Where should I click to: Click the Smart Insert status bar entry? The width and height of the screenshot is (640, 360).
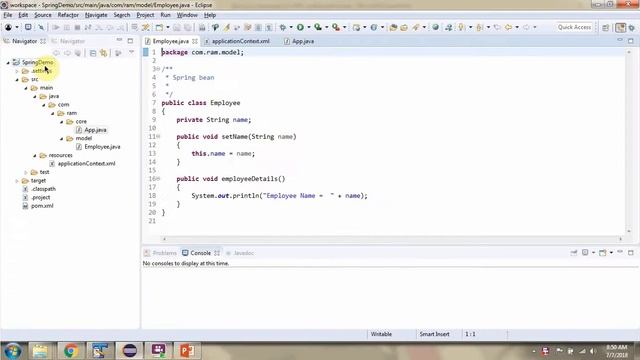click(435, 334)
